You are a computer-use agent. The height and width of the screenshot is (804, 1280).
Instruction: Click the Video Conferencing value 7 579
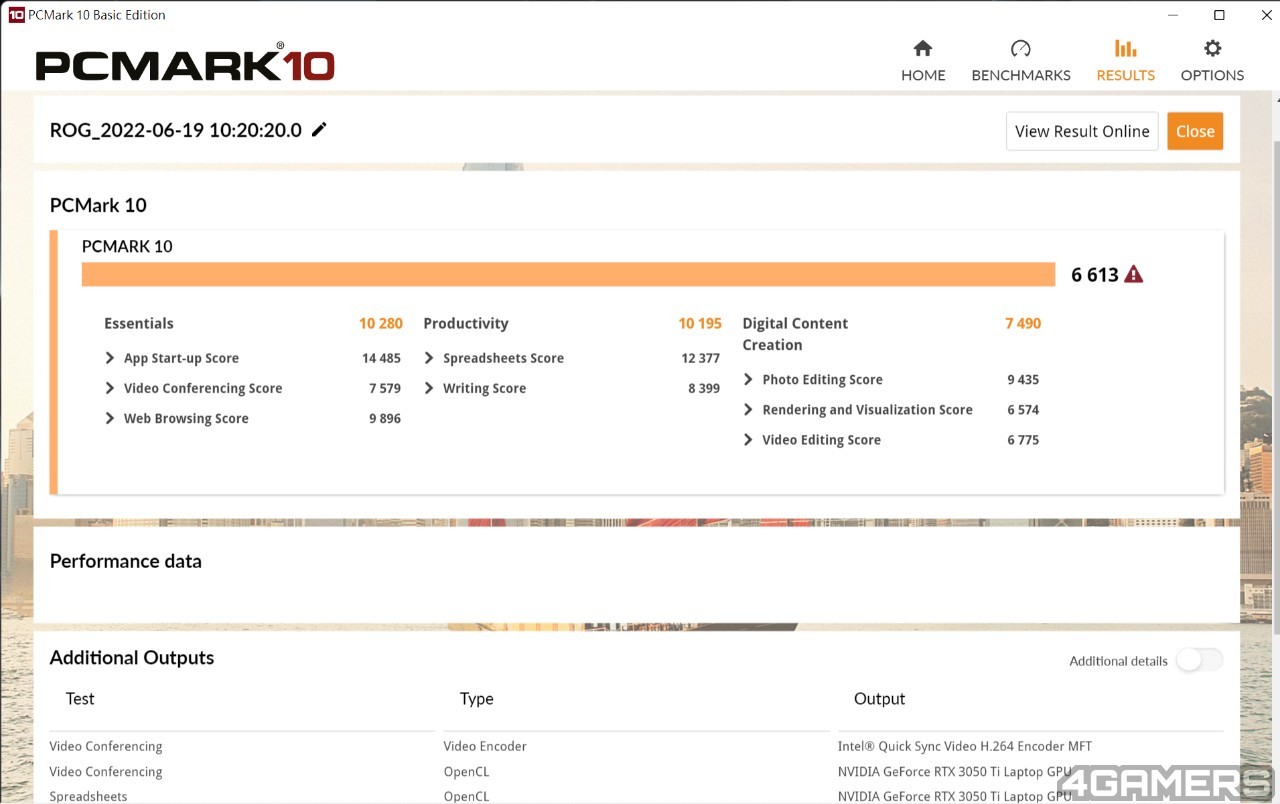coord(385,388)
